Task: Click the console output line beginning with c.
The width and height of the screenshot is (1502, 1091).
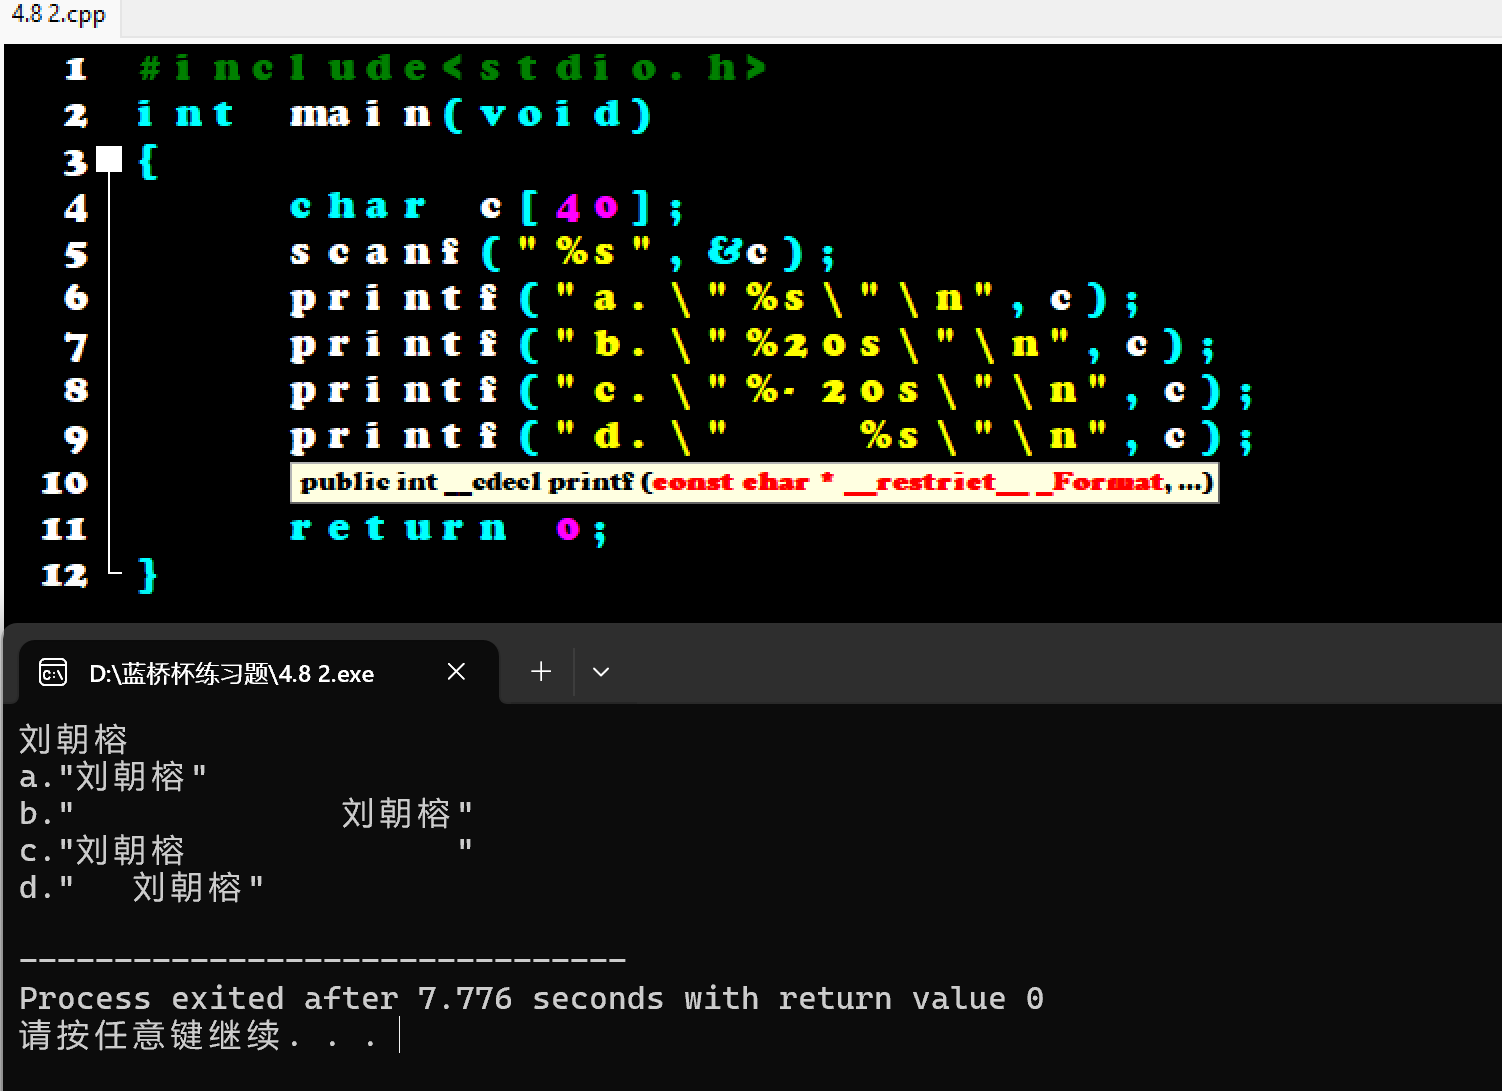Action: [x=246, y=850]
